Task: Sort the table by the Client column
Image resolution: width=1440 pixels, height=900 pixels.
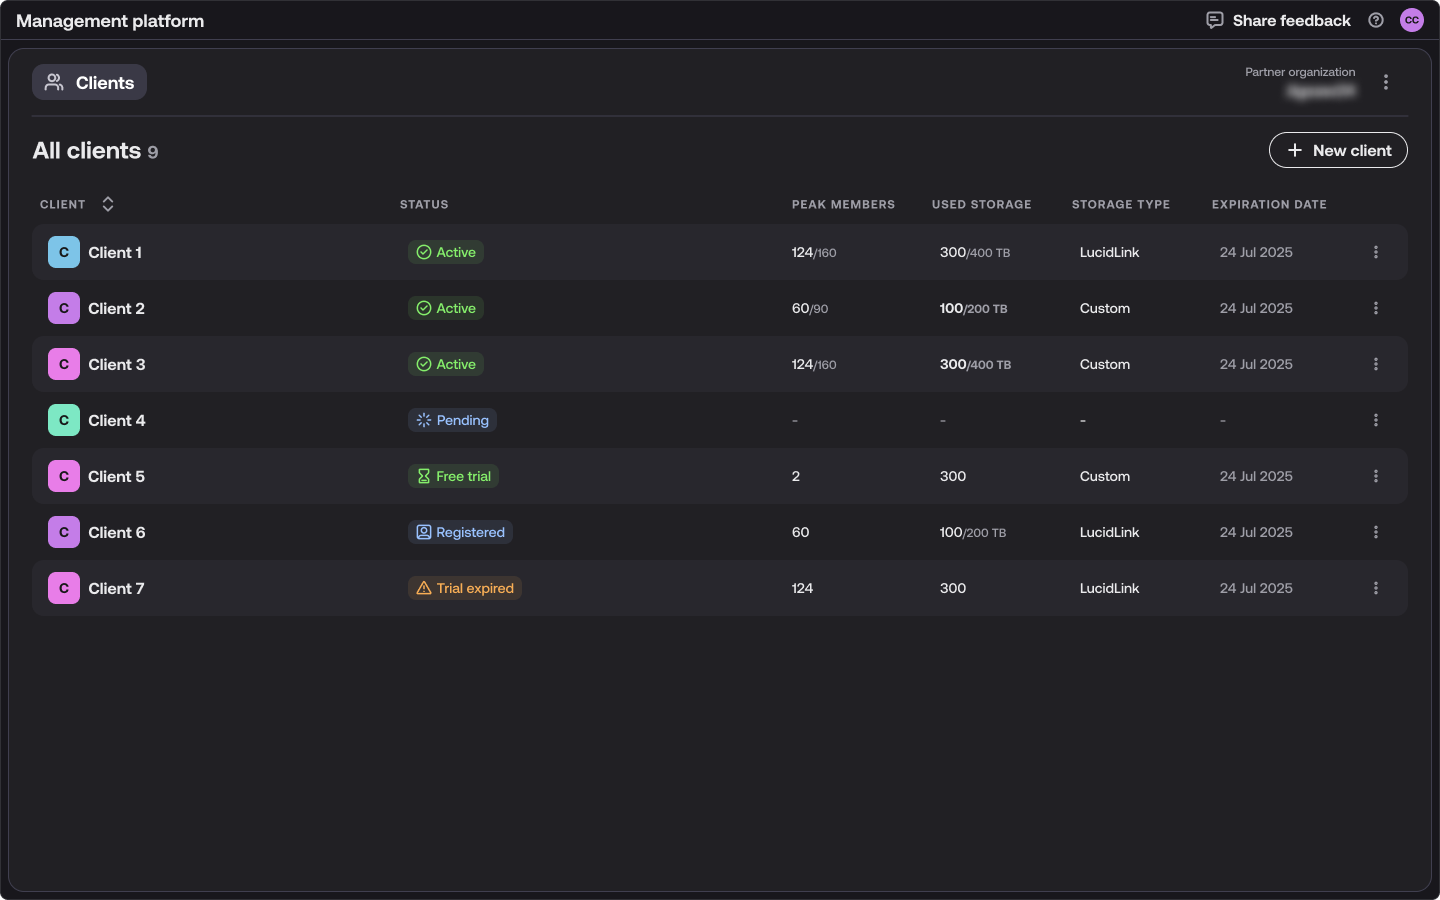Action: 108,204
